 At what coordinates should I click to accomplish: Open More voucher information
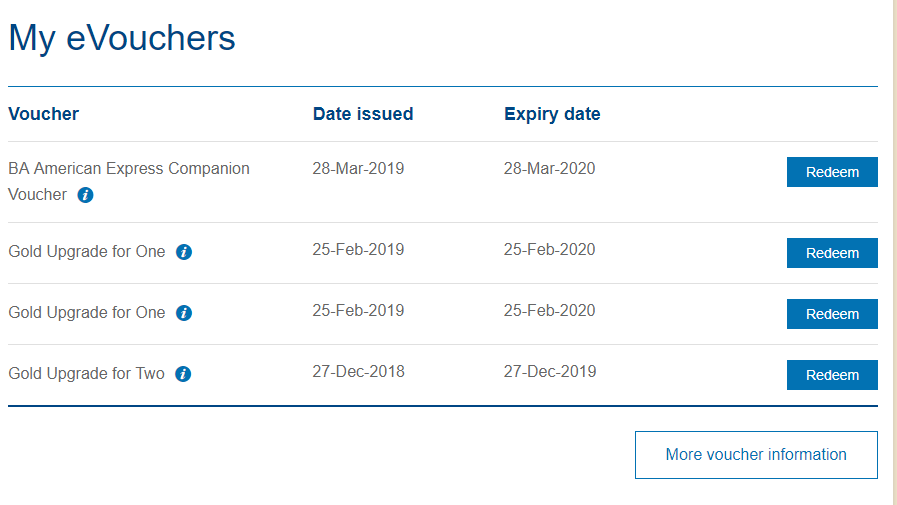coord(756,455)
